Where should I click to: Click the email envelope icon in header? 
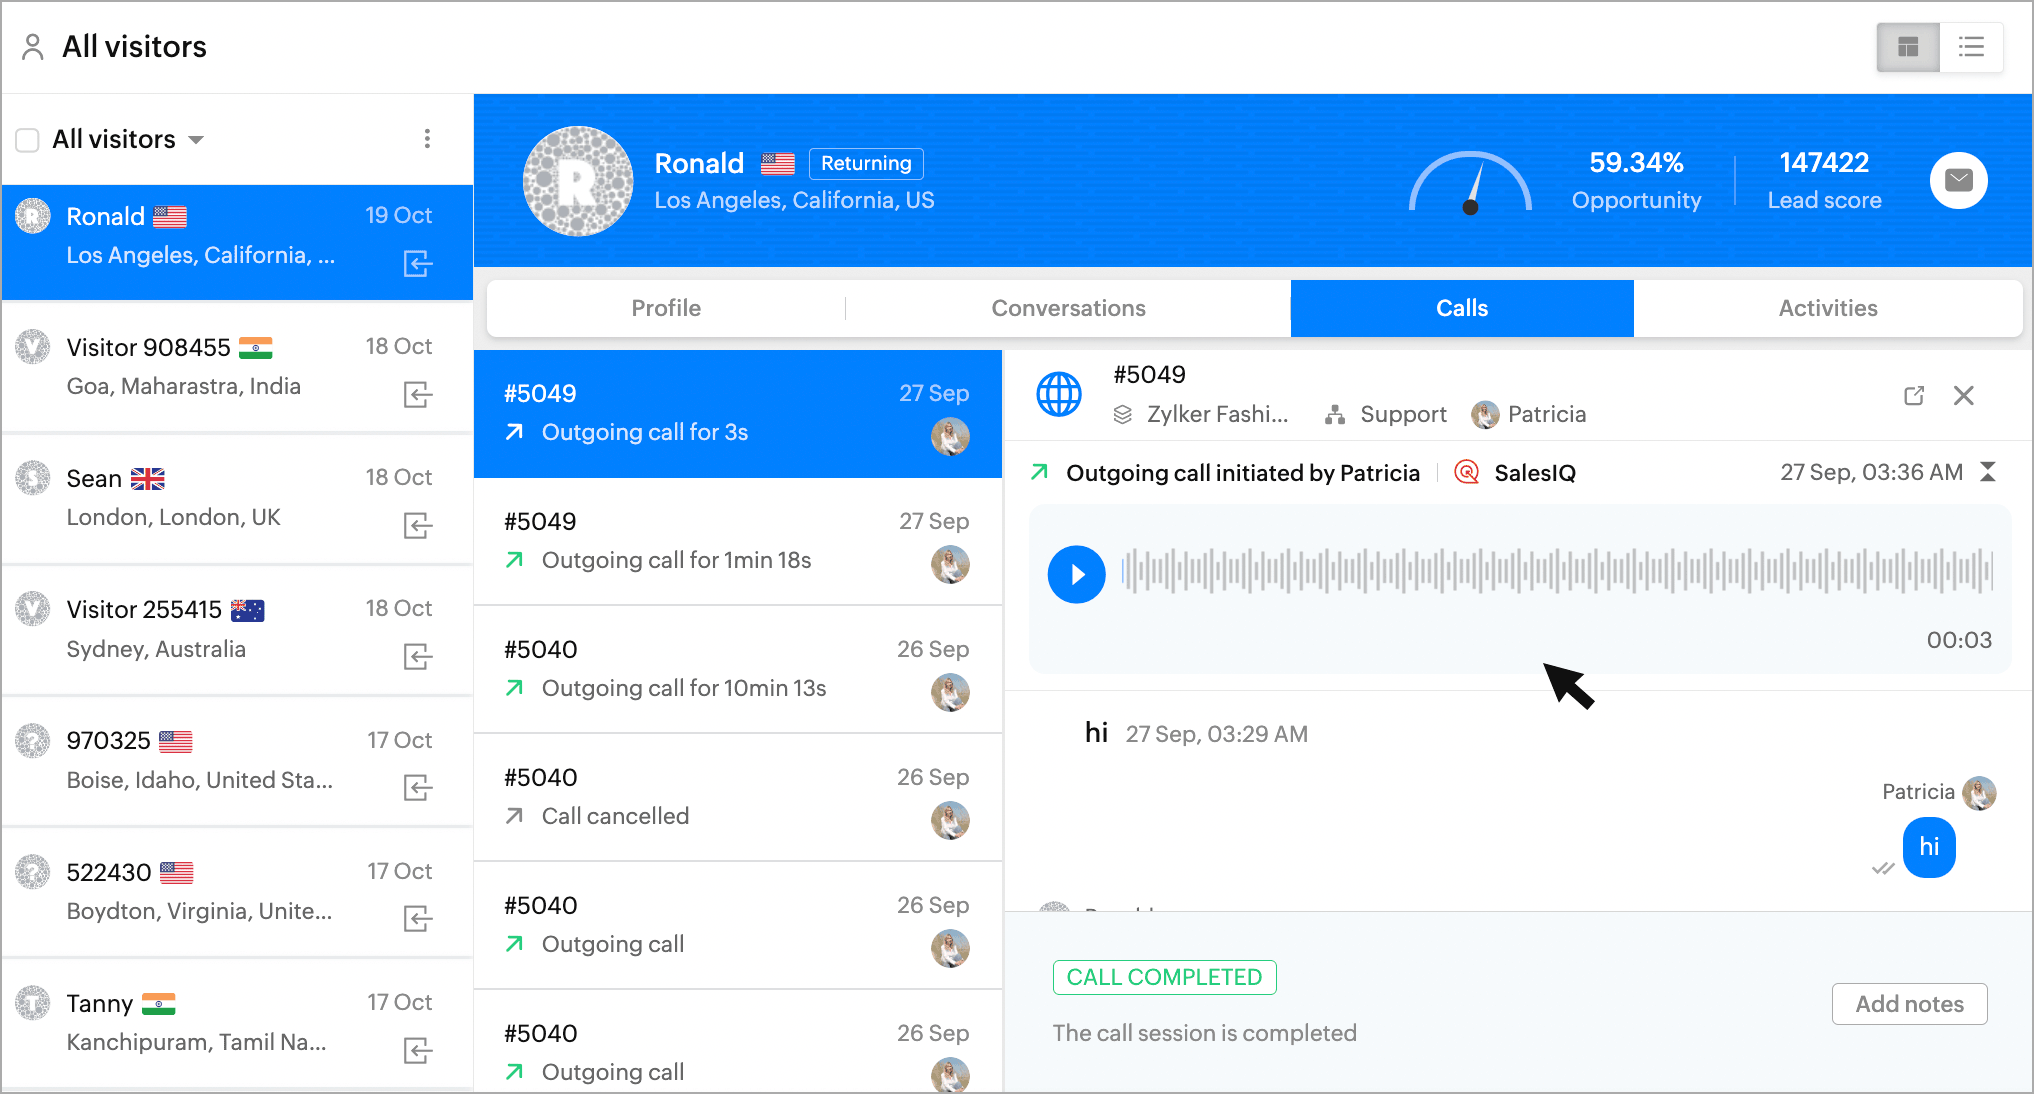pos(1958,180)
